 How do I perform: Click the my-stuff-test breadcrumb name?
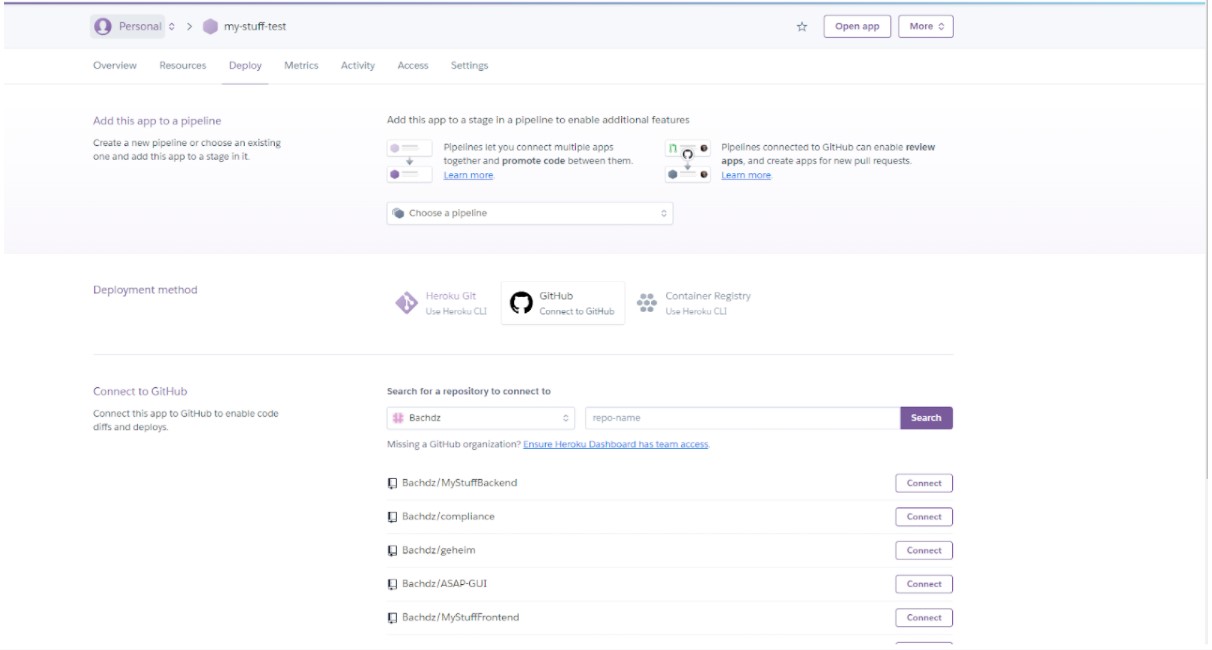point(255,27)
